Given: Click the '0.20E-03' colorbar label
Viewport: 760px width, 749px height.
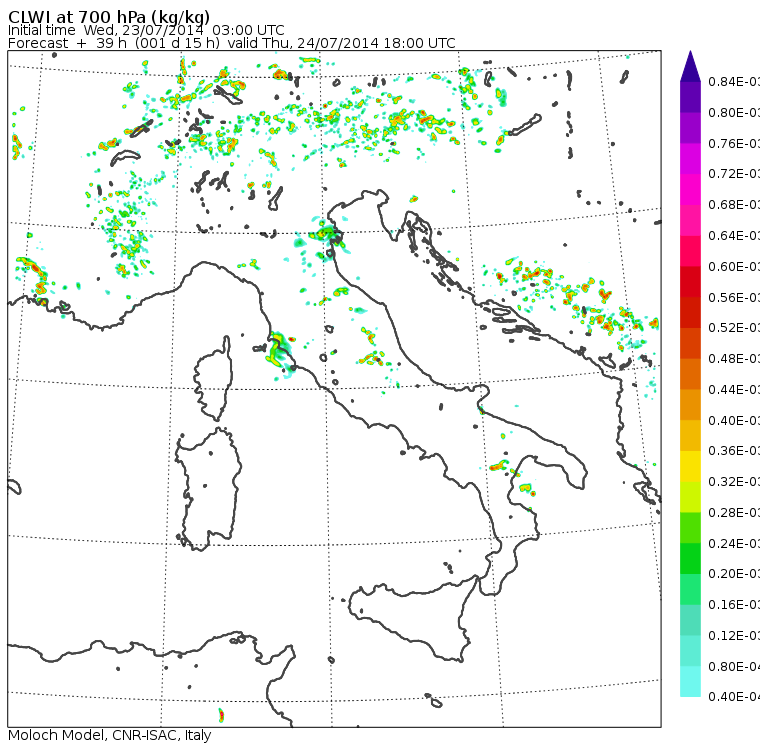Looking at the screenshot, I should (734, 574).
